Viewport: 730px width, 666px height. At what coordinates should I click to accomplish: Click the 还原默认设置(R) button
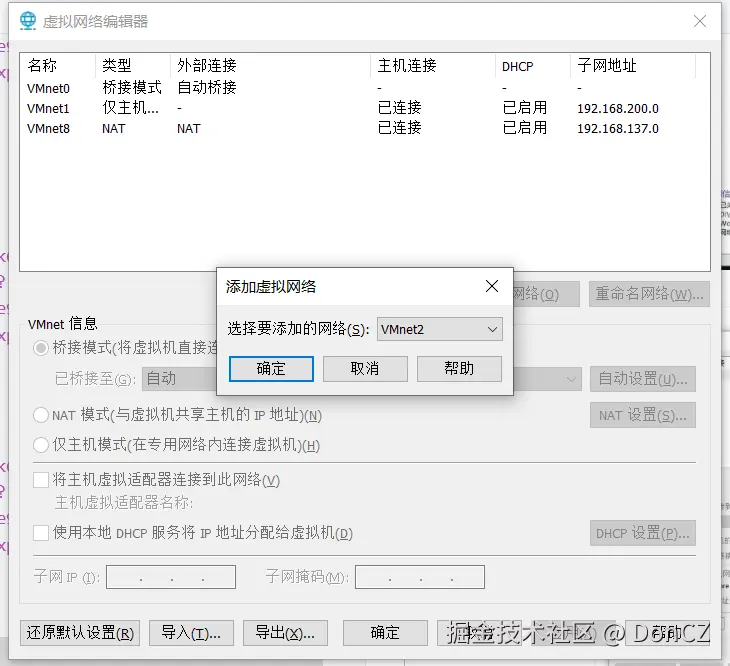click(80, 633)
